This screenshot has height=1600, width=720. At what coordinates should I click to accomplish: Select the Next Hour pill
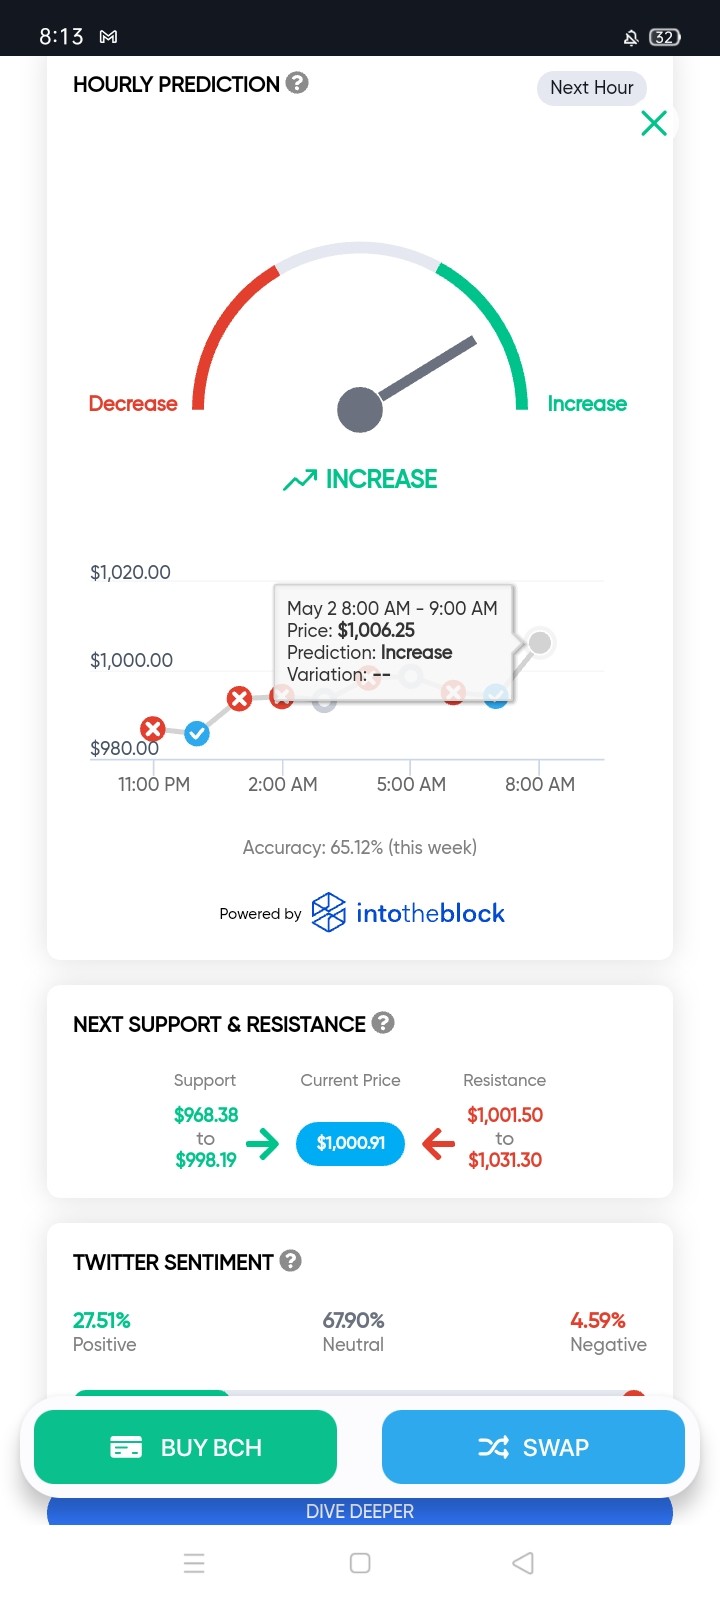coord(592,87)
